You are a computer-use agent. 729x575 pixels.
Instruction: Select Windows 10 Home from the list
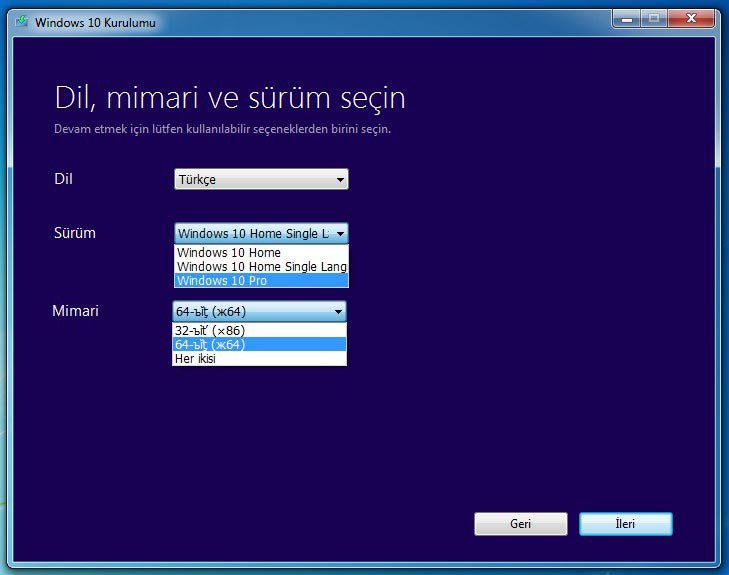click(x=261, y=252)
